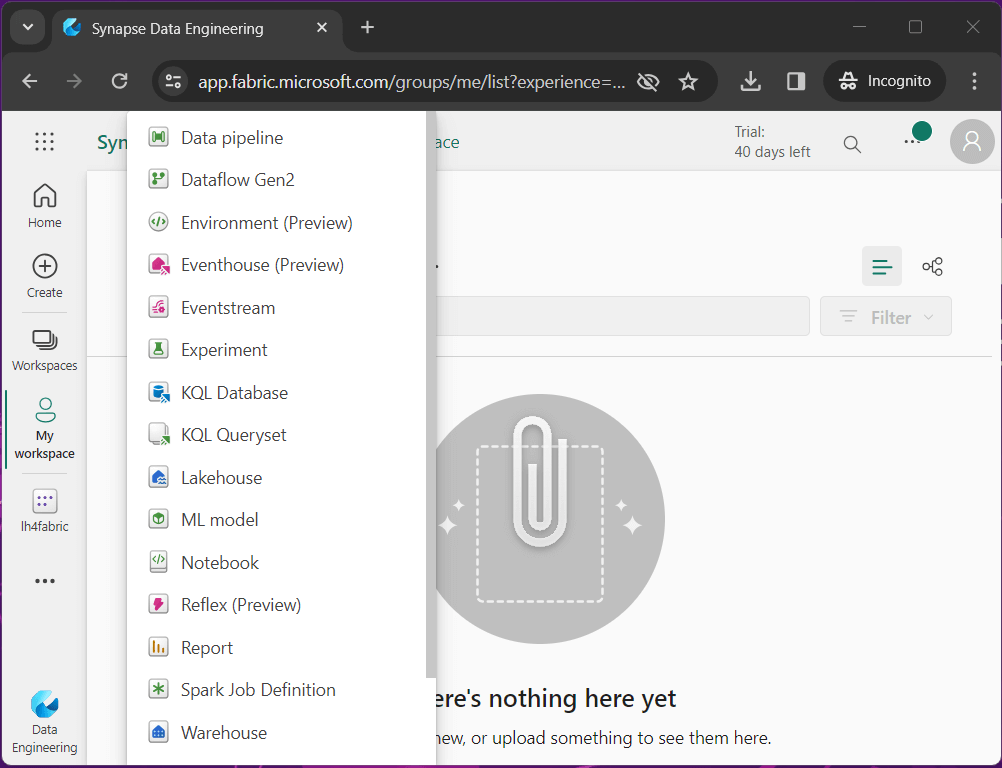Screen dimensions: 1002x768
Task: Switch to lineage view
Action: tap(932, 266)
